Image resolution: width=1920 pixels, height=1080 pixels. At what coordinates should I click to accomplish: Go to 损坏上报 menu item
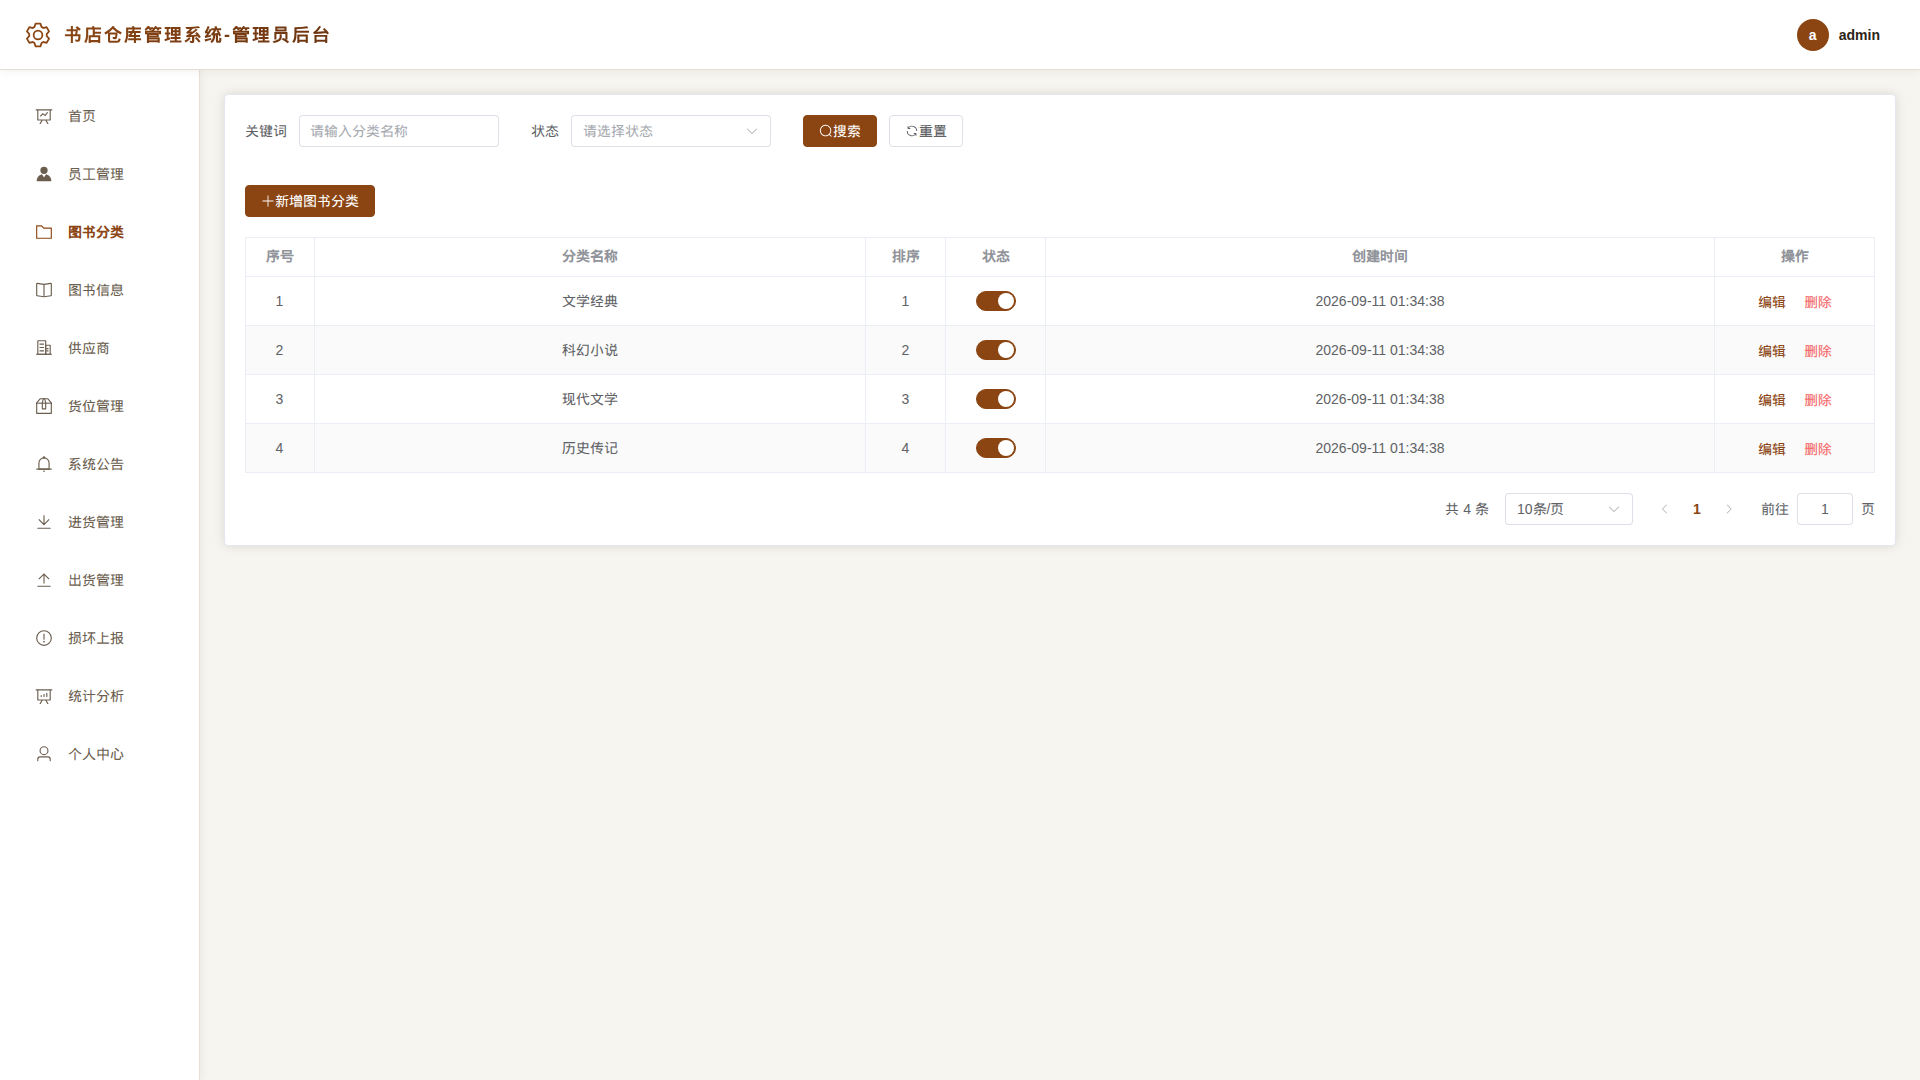point(100,638)
